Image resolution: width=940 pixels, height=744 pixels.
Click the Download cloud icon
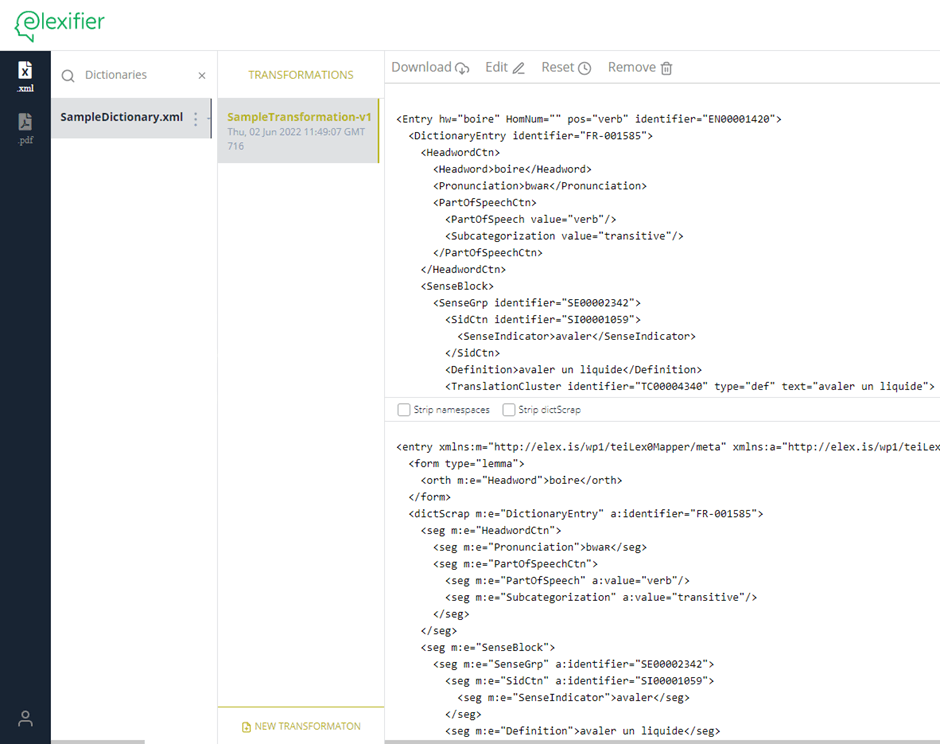click(x=462, y=68)
